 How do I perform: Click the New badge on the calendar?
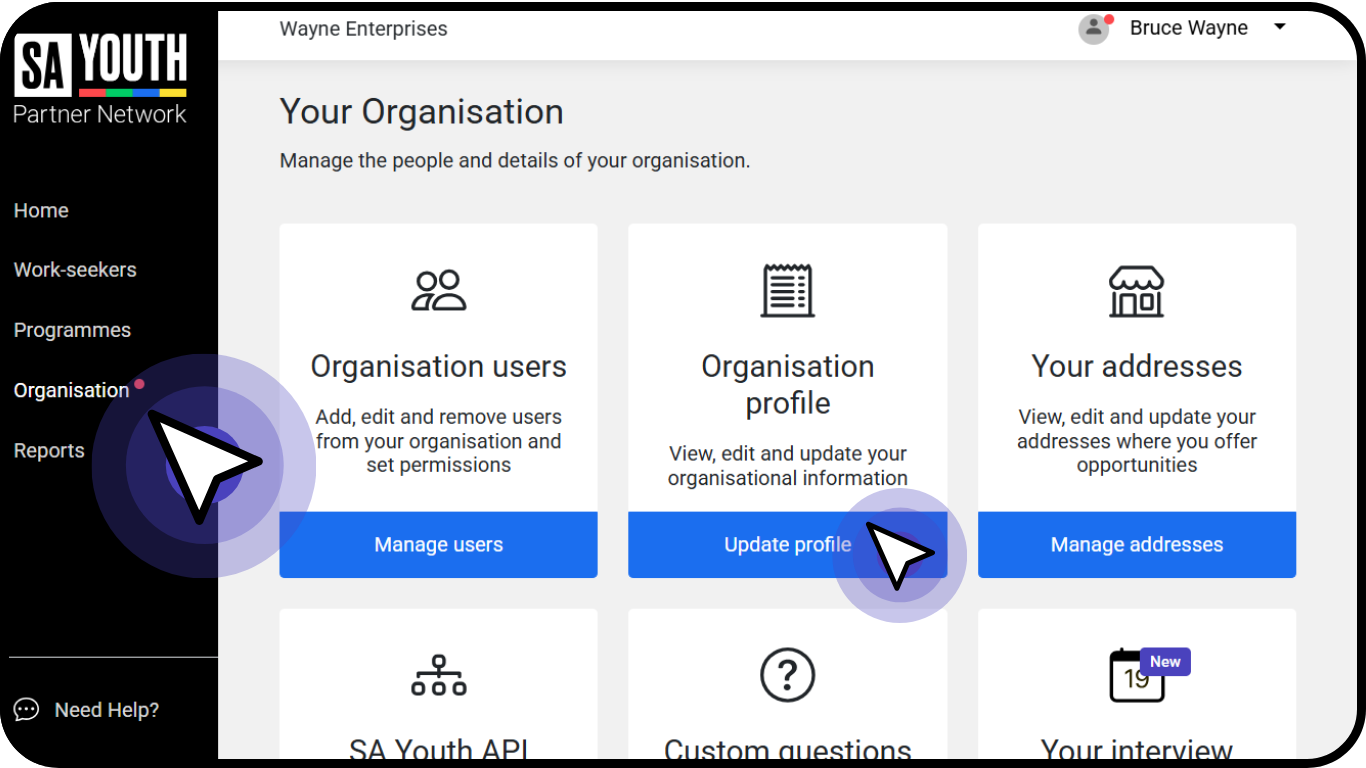tap(1165, 661)
